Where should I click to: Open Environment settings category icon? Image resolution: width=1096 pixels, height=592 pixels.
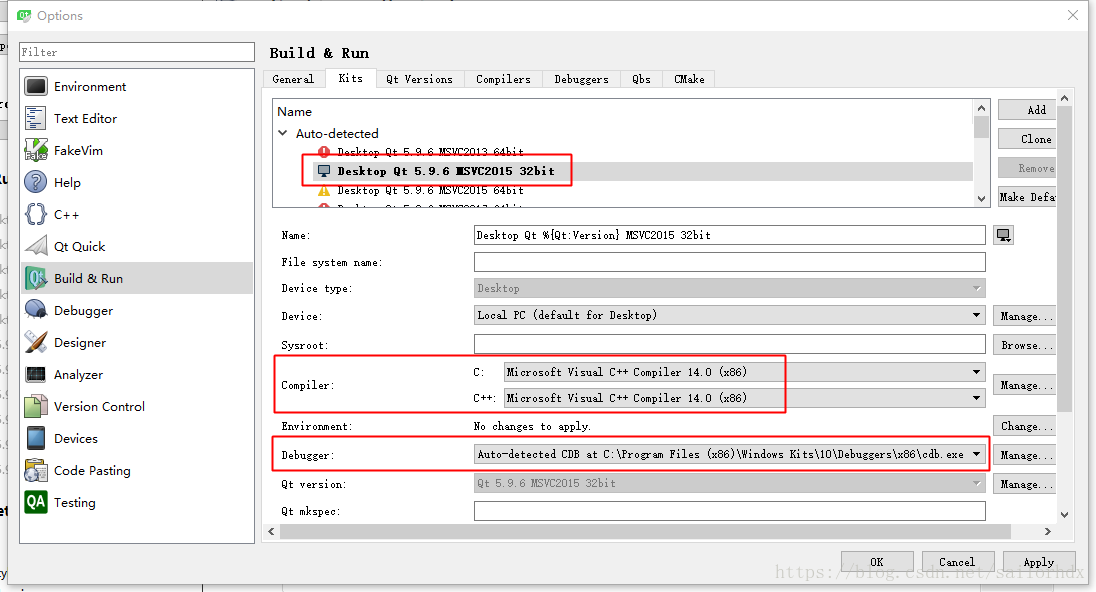coord(36,87)
